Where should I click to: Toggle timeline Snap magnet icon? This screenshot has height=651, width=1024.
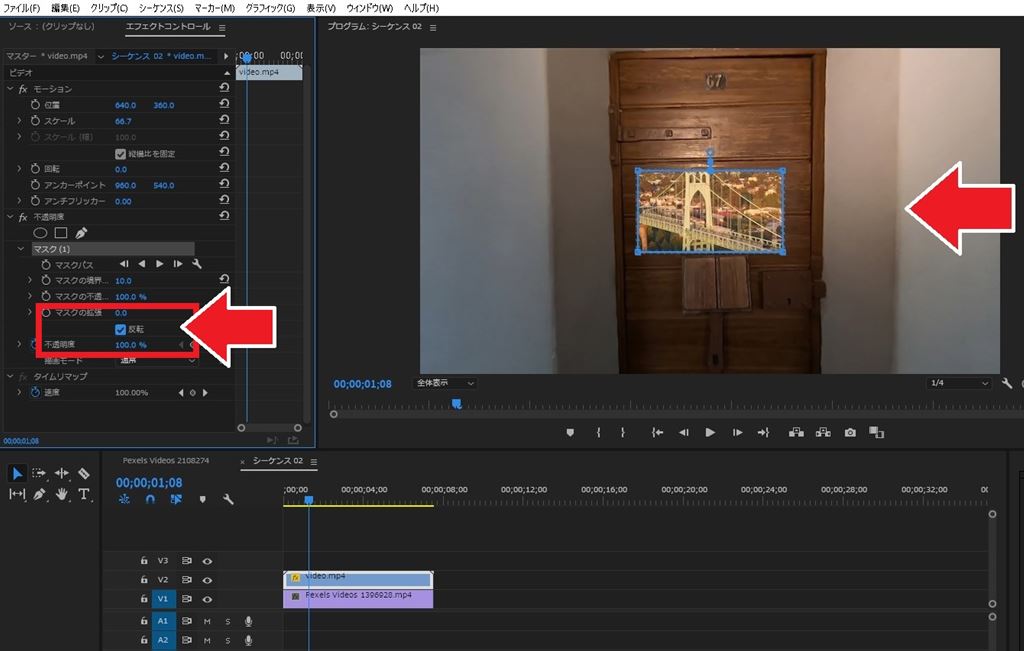point(150,499)
